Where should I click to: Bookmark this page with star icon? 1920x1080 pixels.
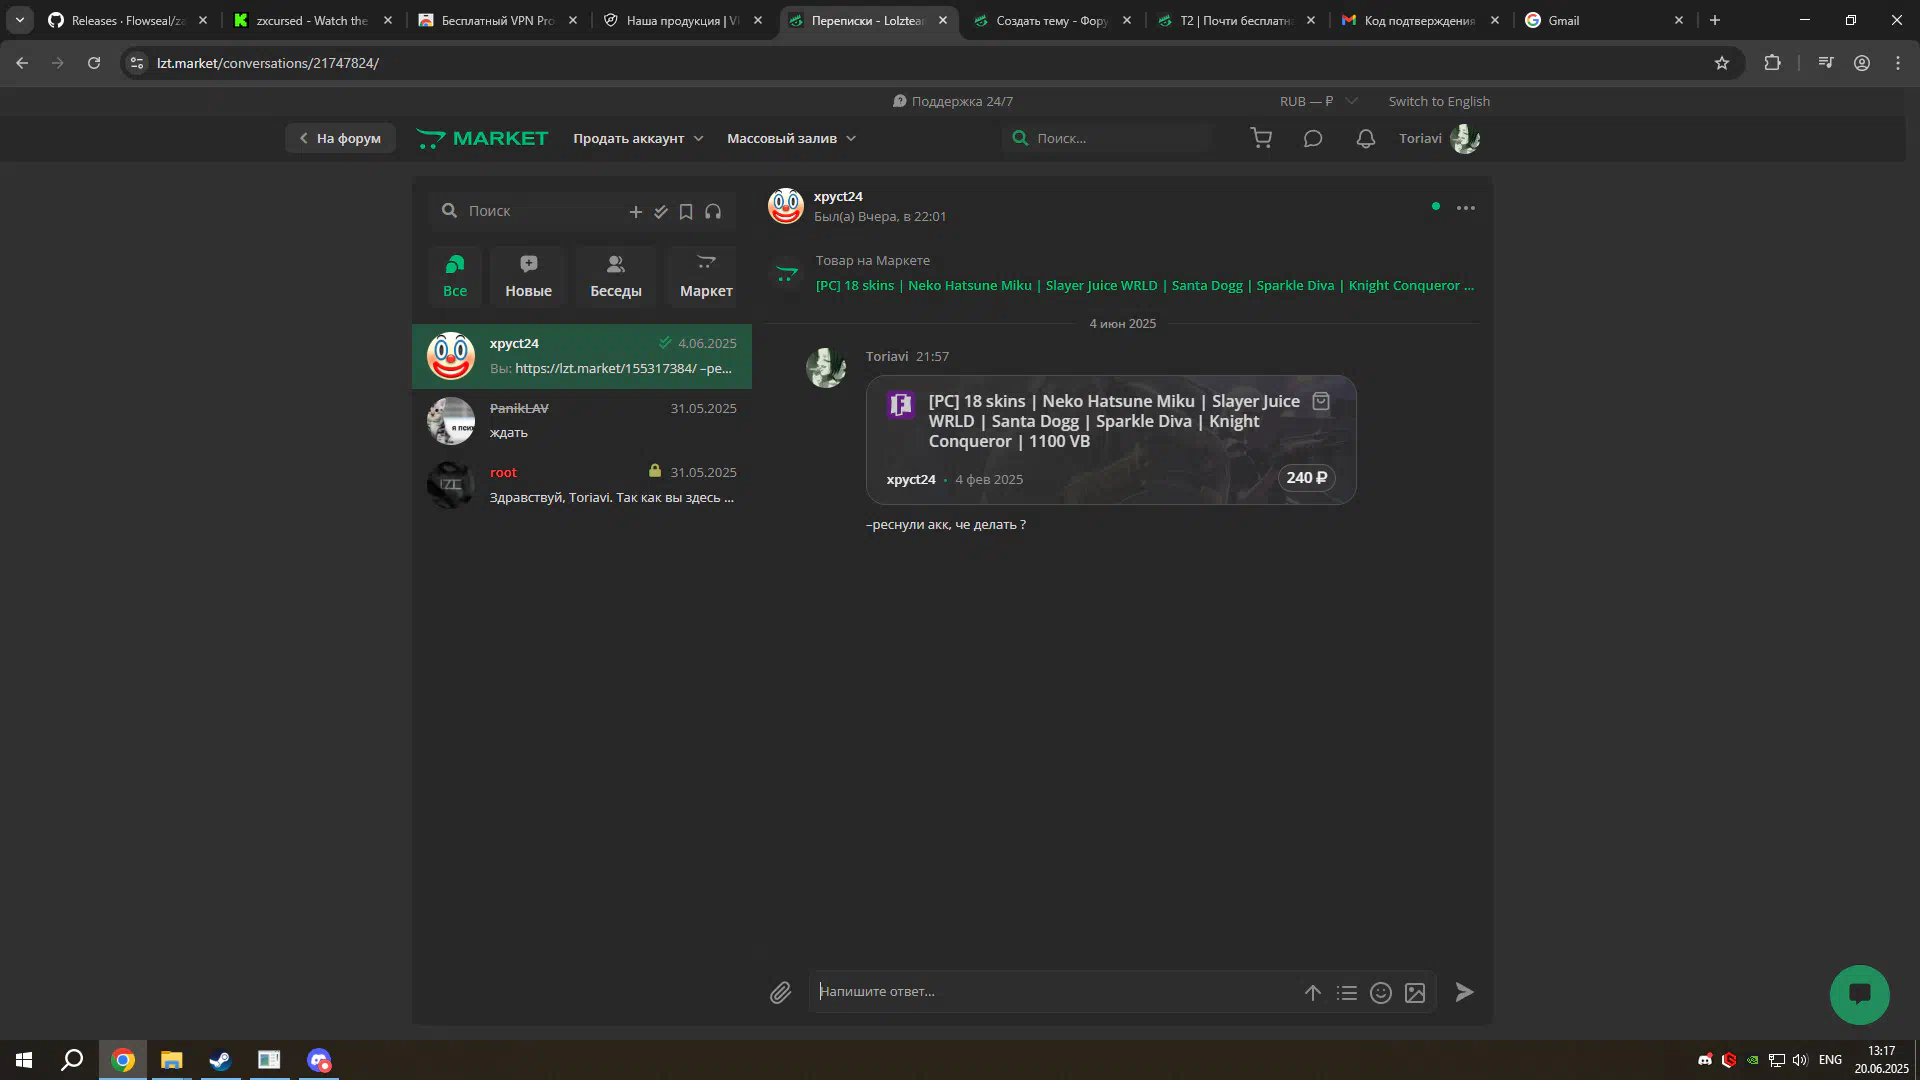pos(1722,63)
